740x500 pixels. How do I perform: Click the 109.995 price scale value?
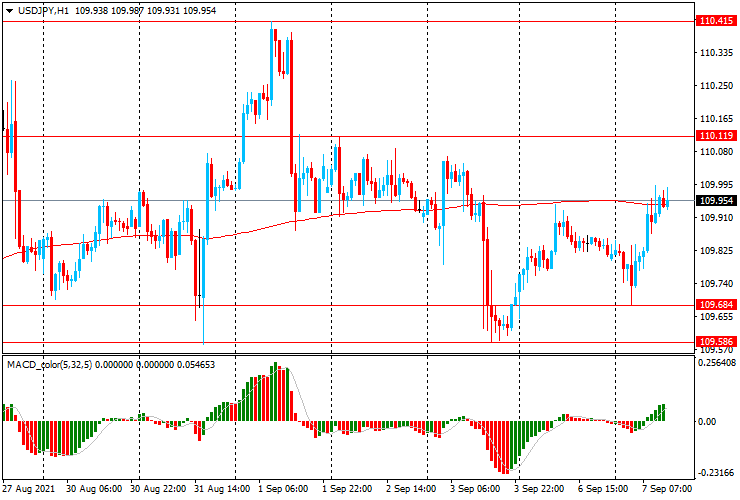coord(716,185)
